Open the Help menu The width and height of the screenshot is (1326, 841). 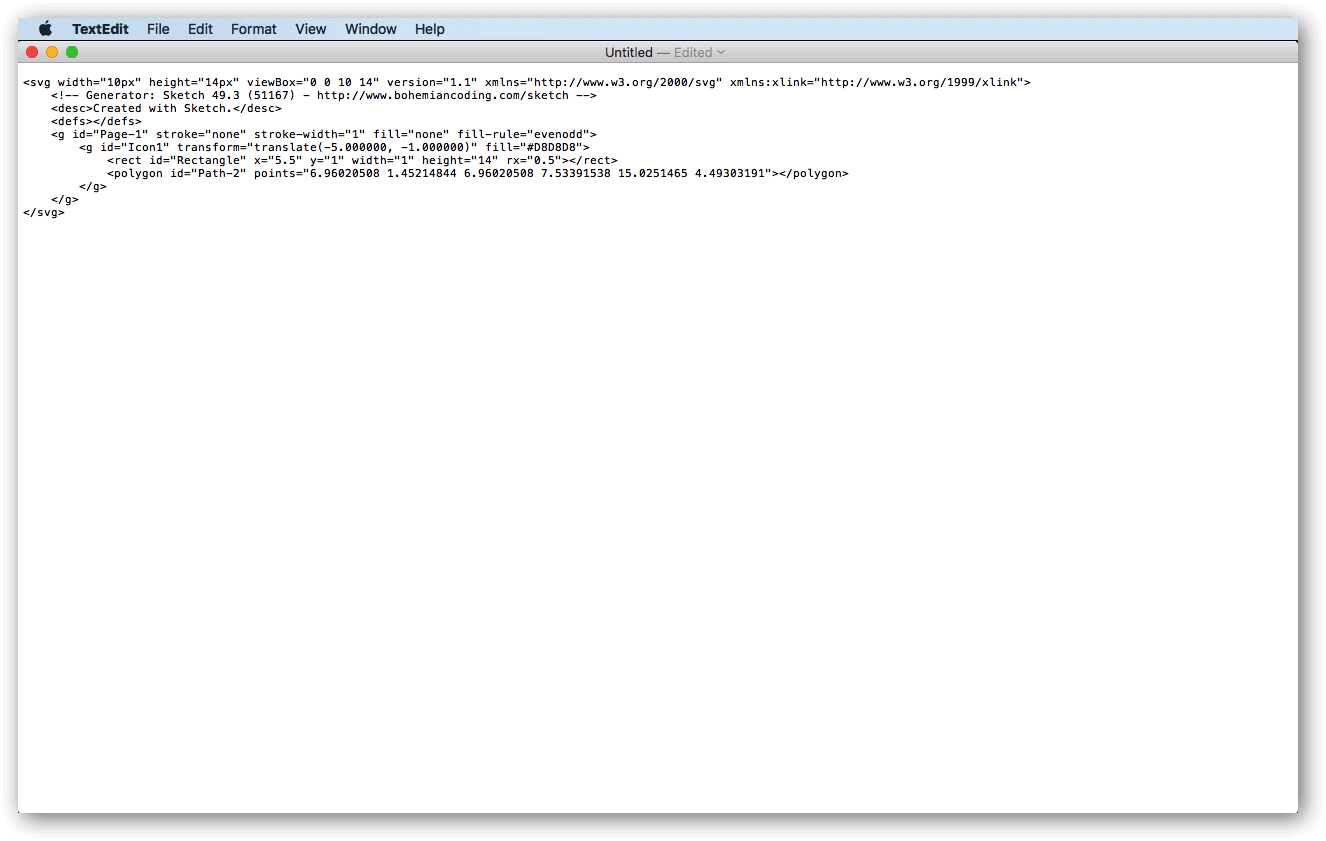coord(430,29)
